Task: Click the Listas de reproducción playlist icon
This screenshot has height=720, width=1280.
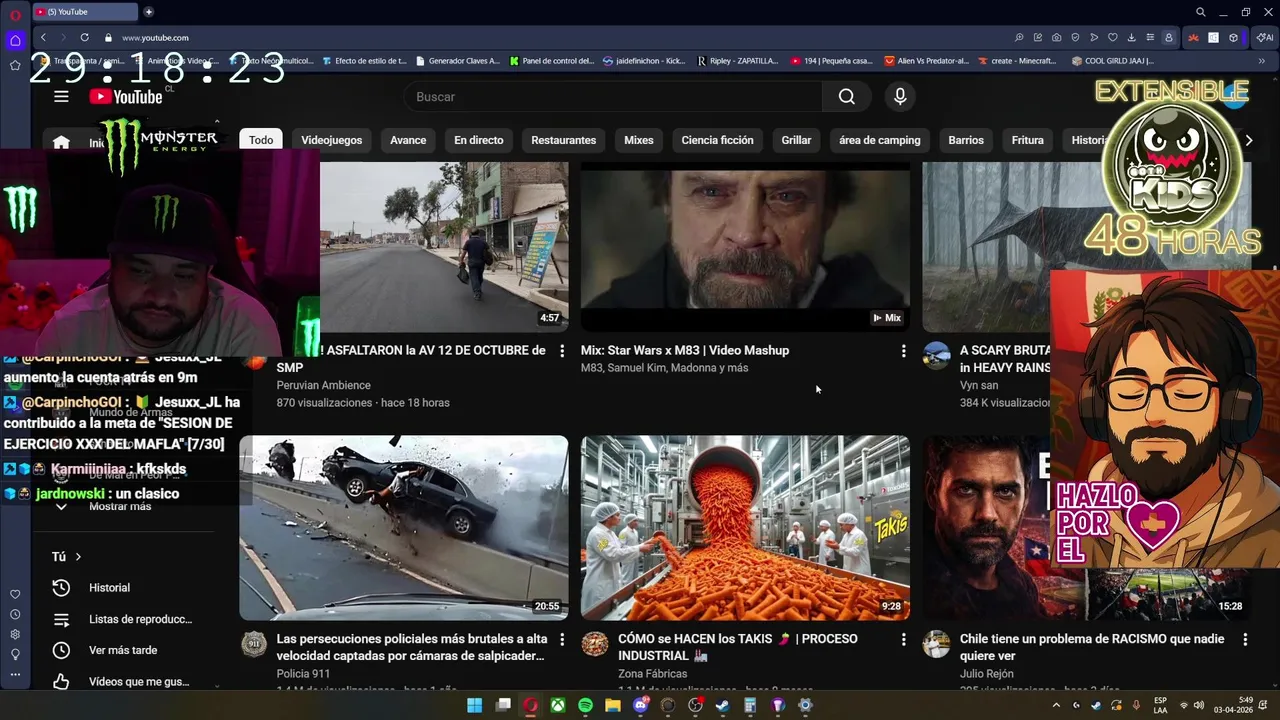Action: 61,619
